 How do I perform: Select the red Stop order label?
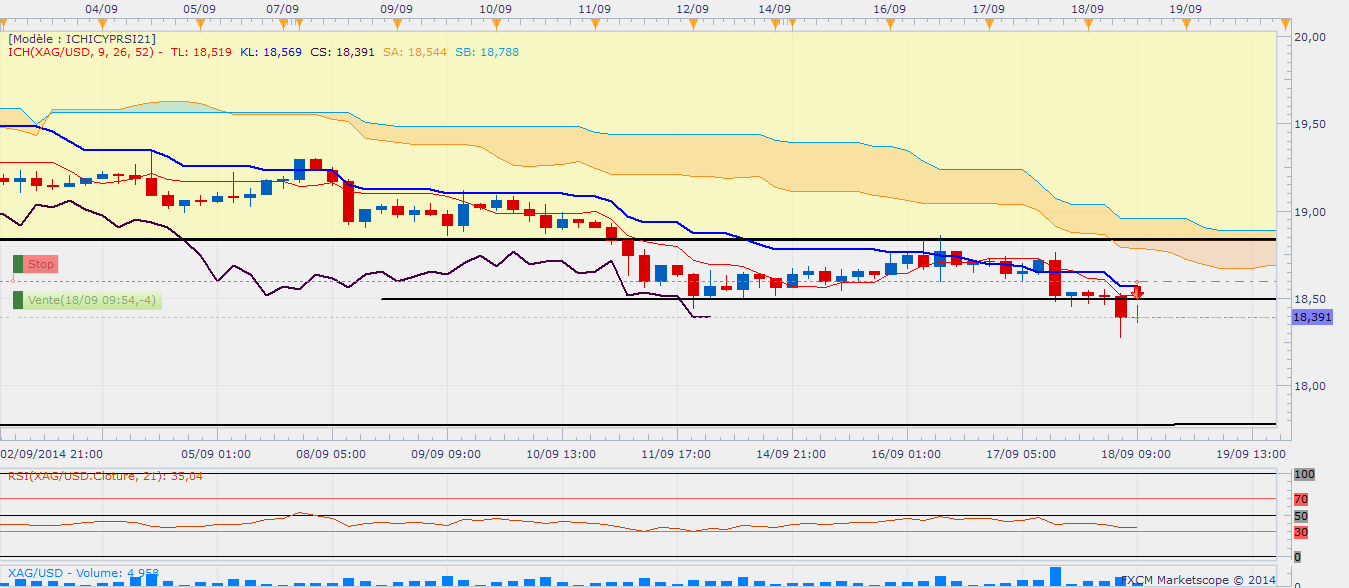(41, 264)
